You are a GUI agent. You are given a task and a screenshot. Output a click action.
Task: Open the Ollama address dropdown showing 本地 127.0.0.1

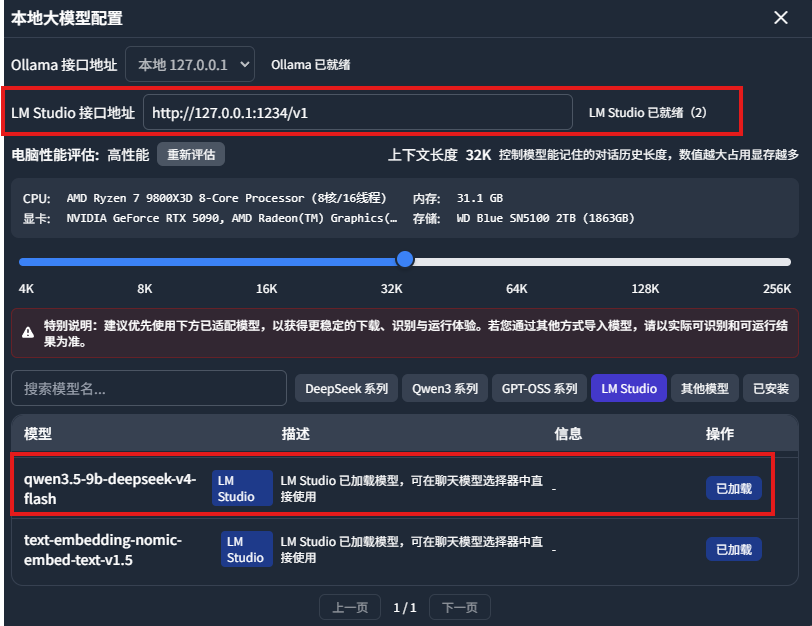tap(190, 64)
